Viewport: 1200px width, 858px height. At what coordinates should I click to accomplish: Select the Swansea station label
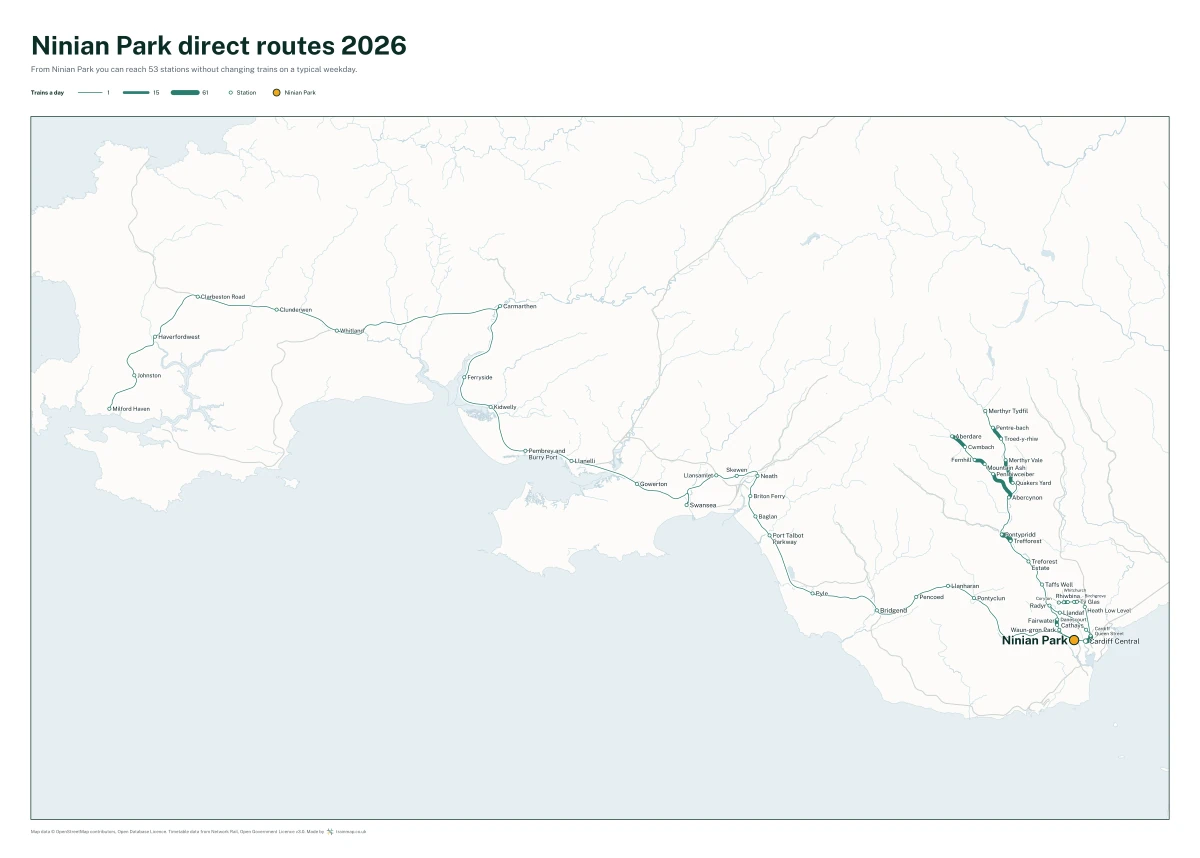point(703,505)
